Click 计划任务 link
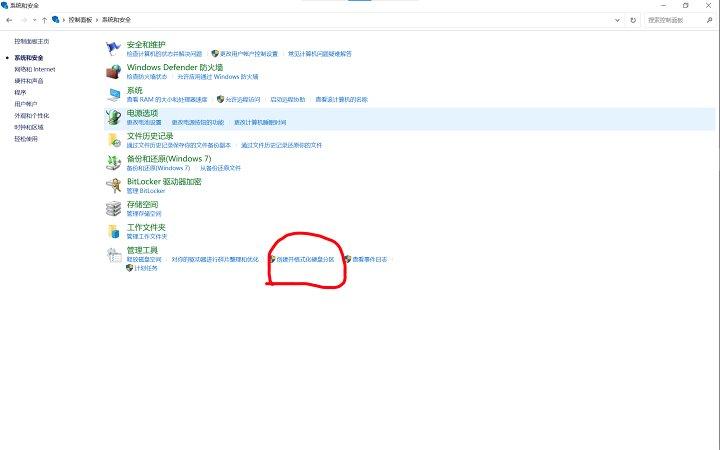The height and width of the screenshot is (450, 720). click(x=146, y=268)
